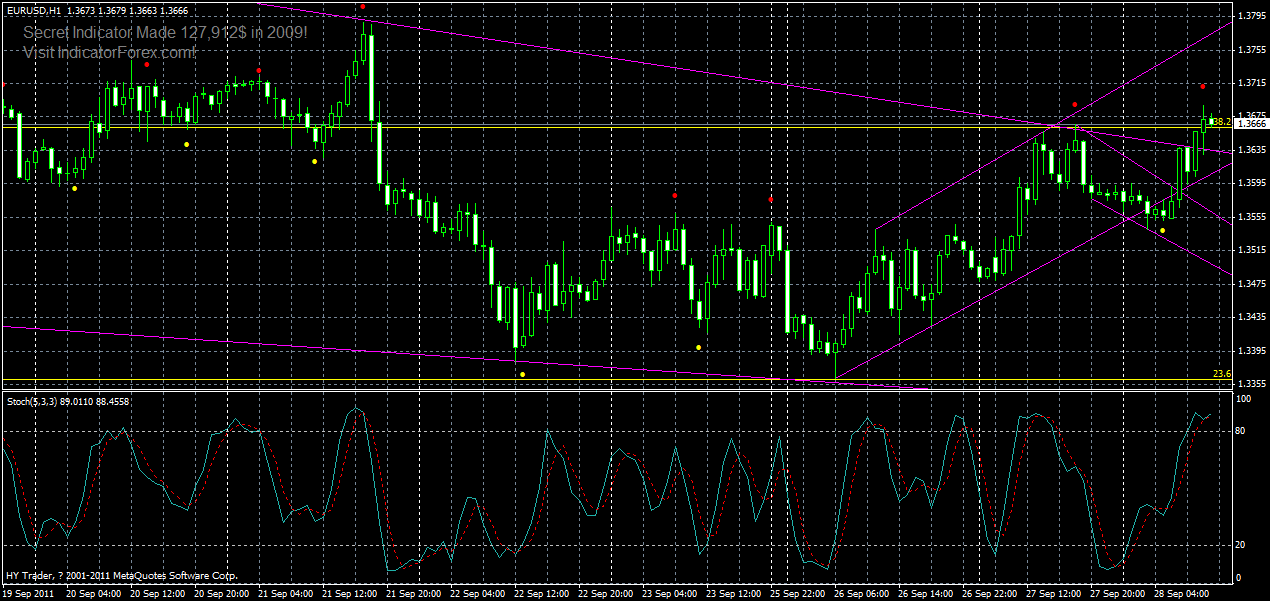Select the 23.6 Fibonacci retracement label
Viewport: 1270px width, 601px height.
point(1220,372)
